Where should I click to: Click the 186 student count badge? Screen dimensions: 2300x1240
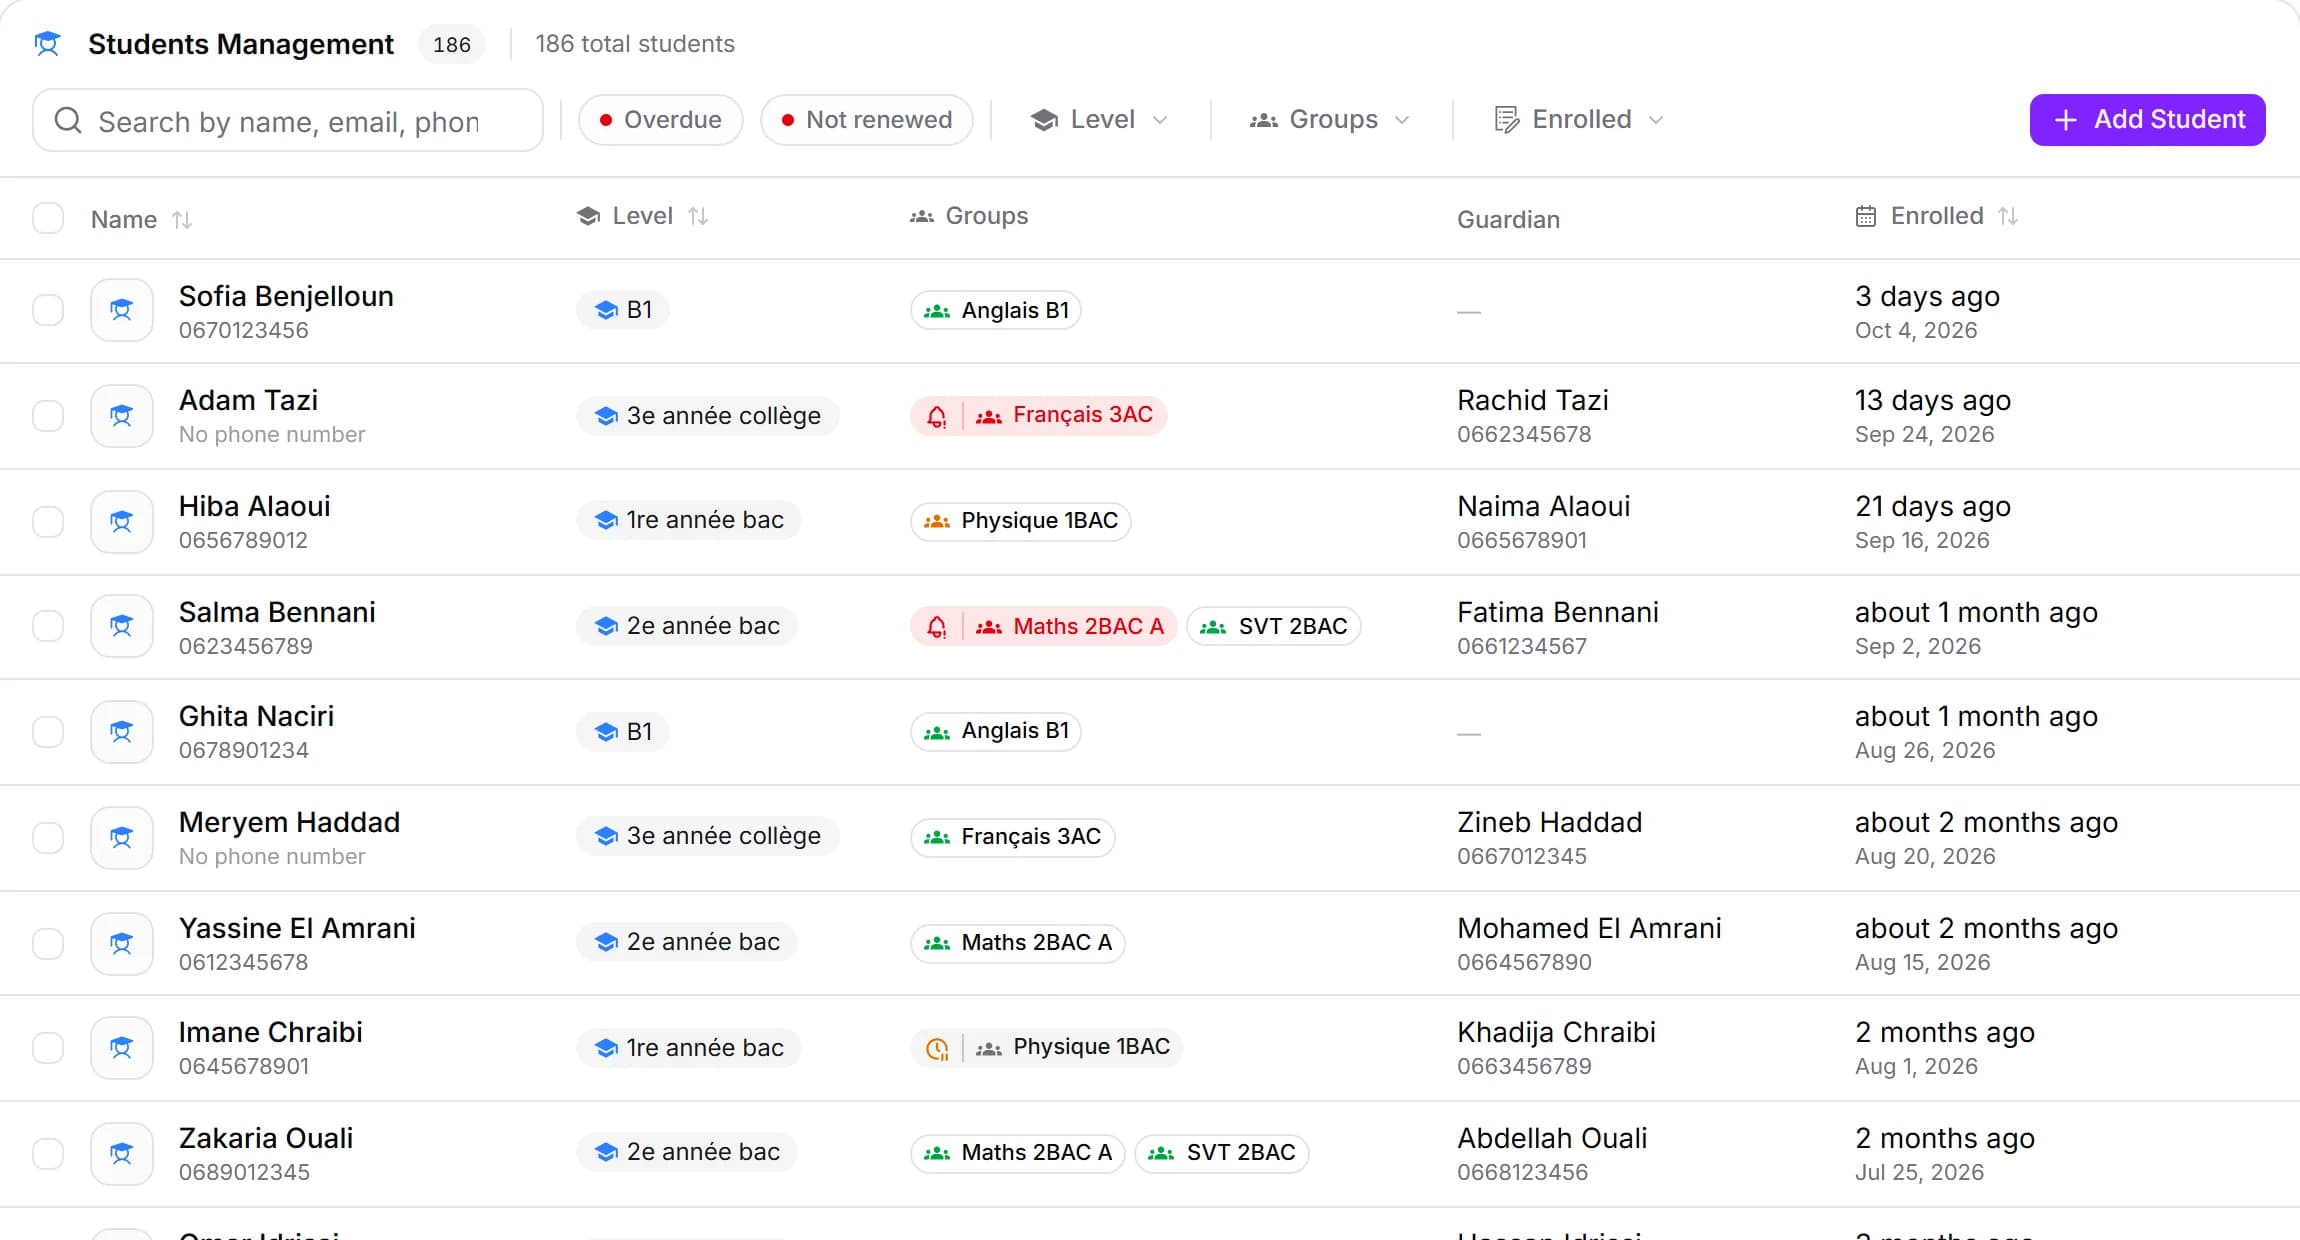click(452, 44)
